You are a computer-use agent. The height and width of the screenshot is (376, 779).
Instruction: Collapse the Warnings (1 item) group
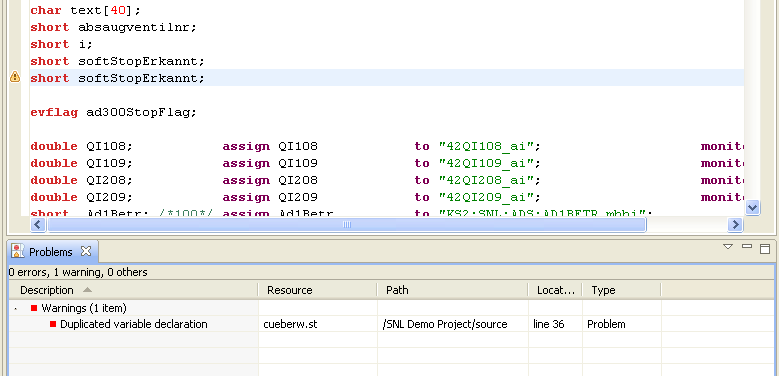coord(15,308)
